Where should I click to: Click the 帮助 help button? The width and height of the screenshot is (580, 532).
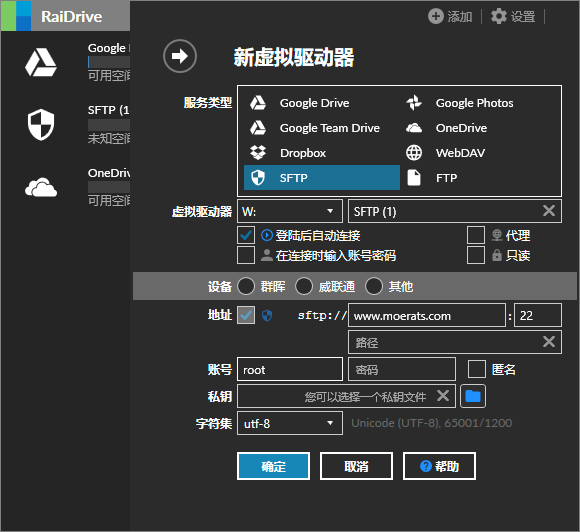[439, 466]
